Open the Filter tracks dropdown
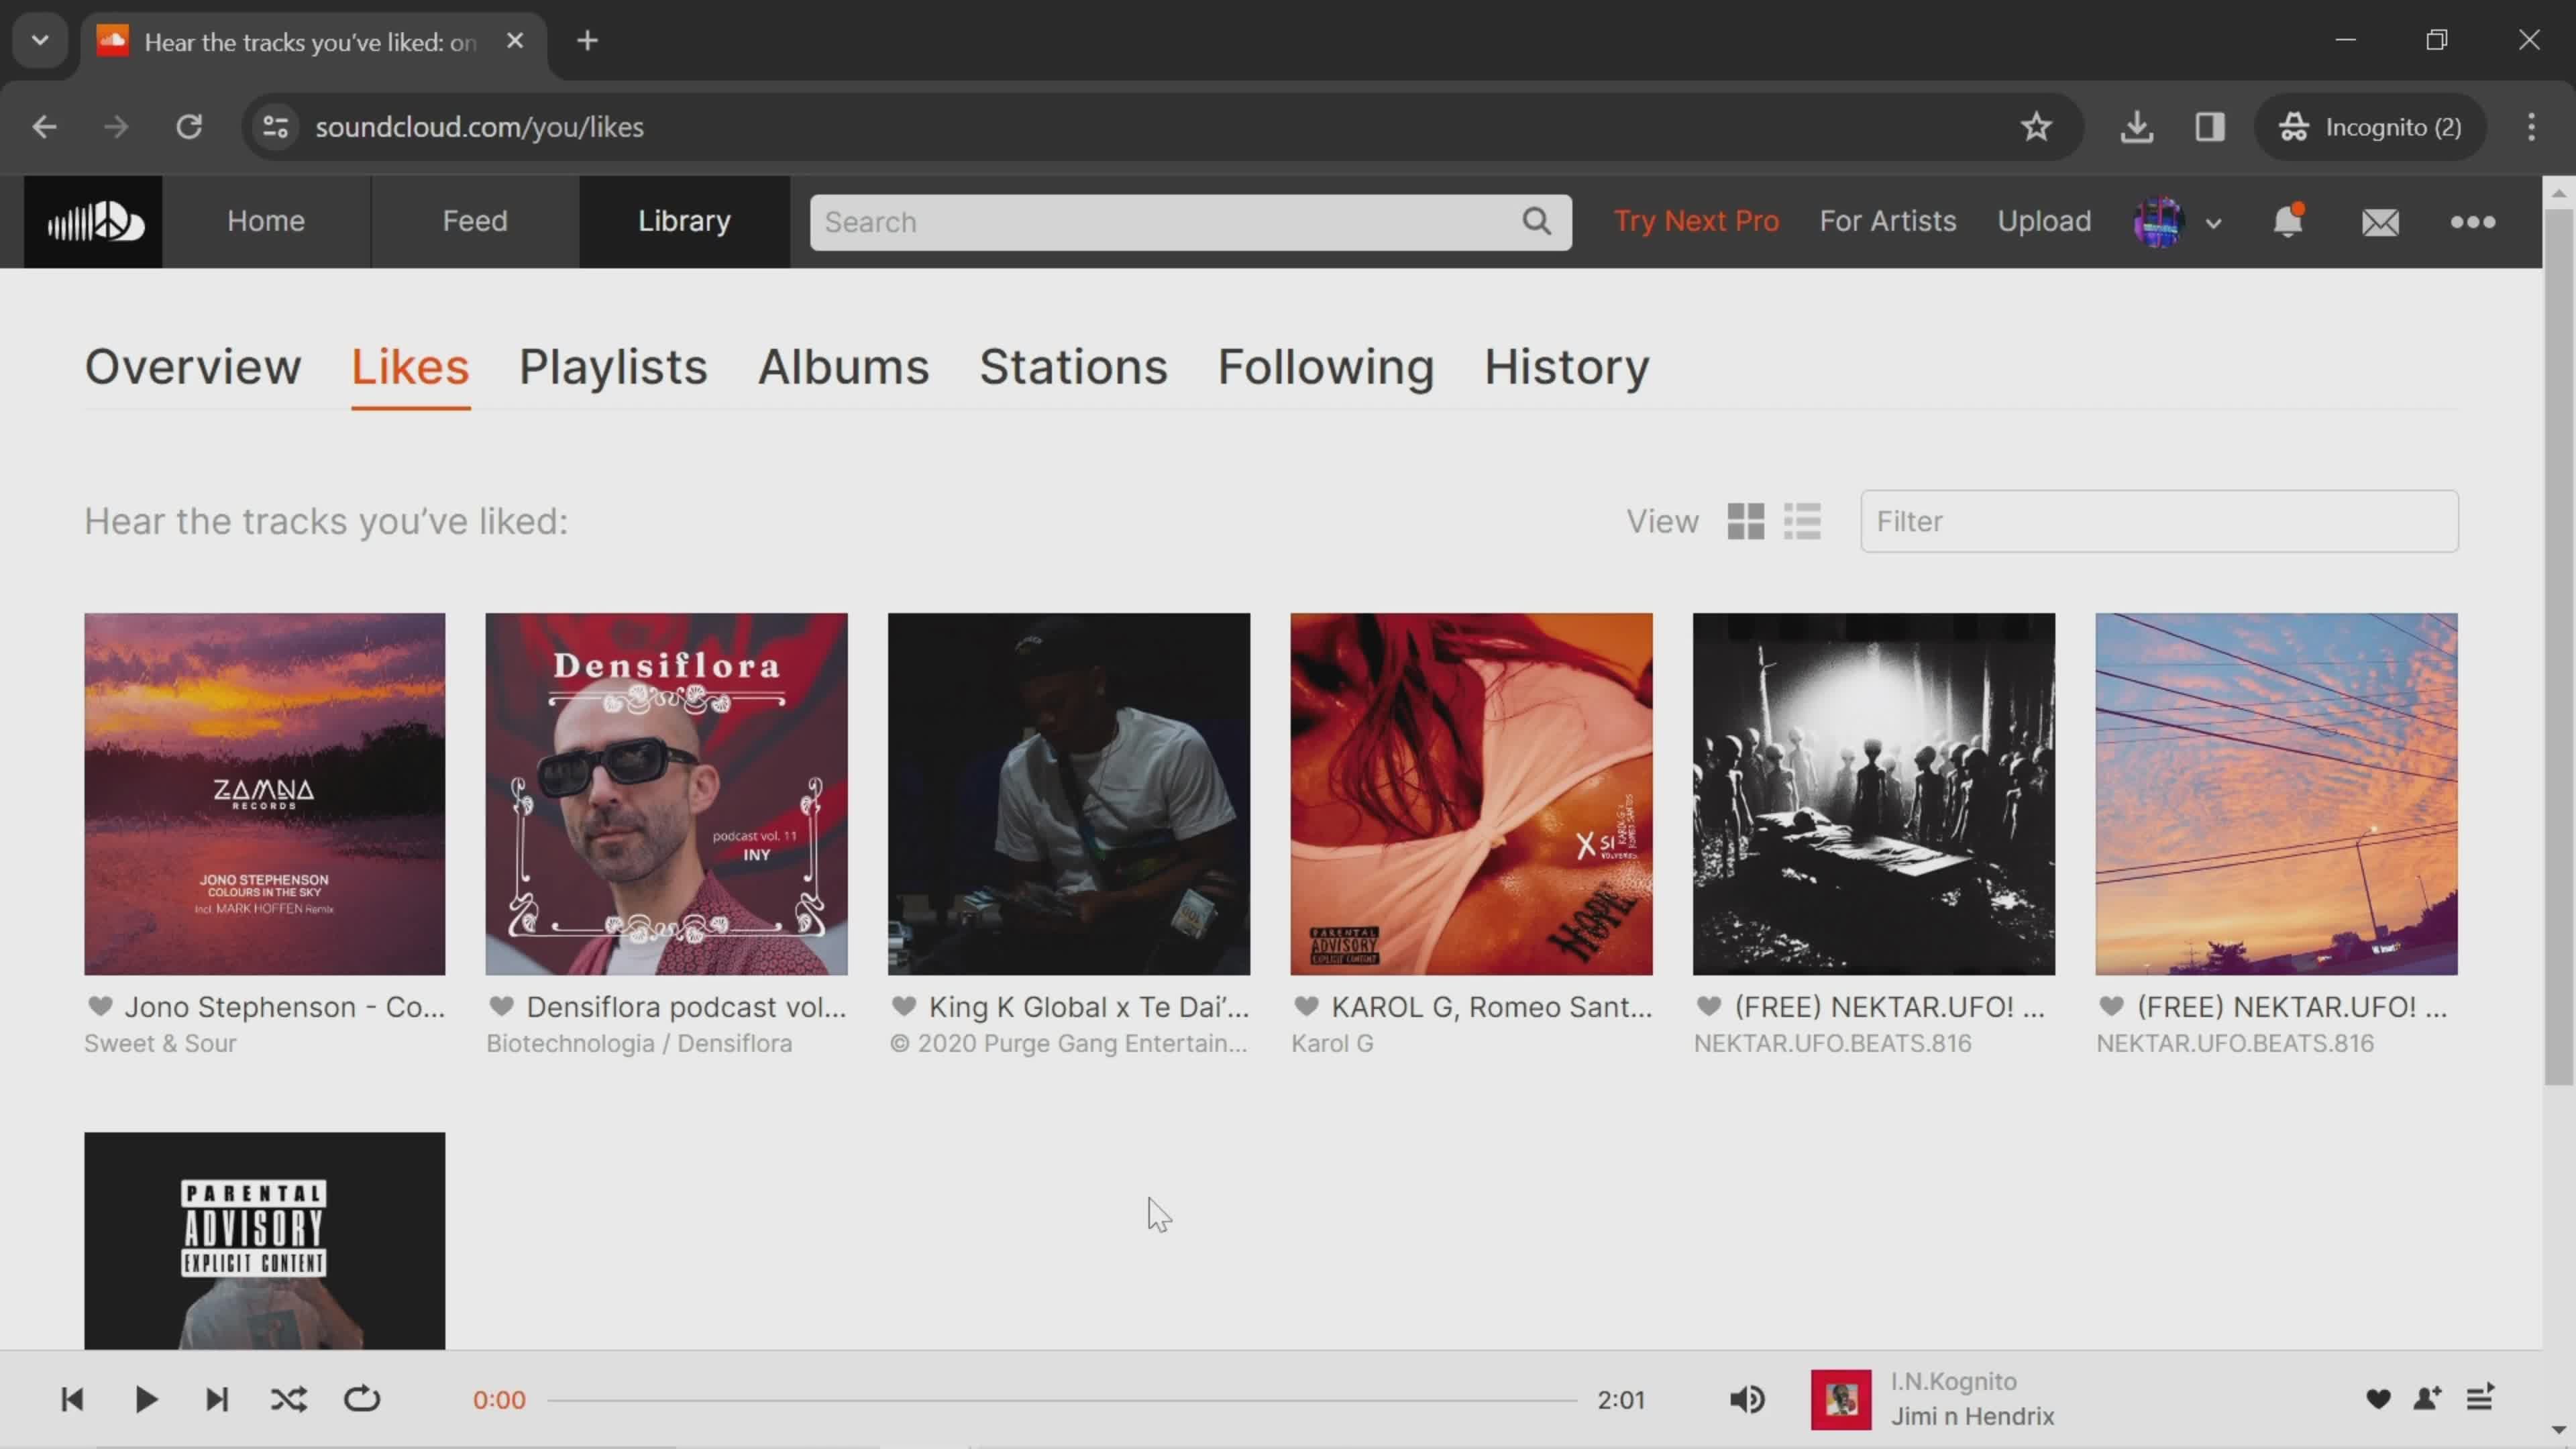The image size is (2576, 1449). 2160,520
